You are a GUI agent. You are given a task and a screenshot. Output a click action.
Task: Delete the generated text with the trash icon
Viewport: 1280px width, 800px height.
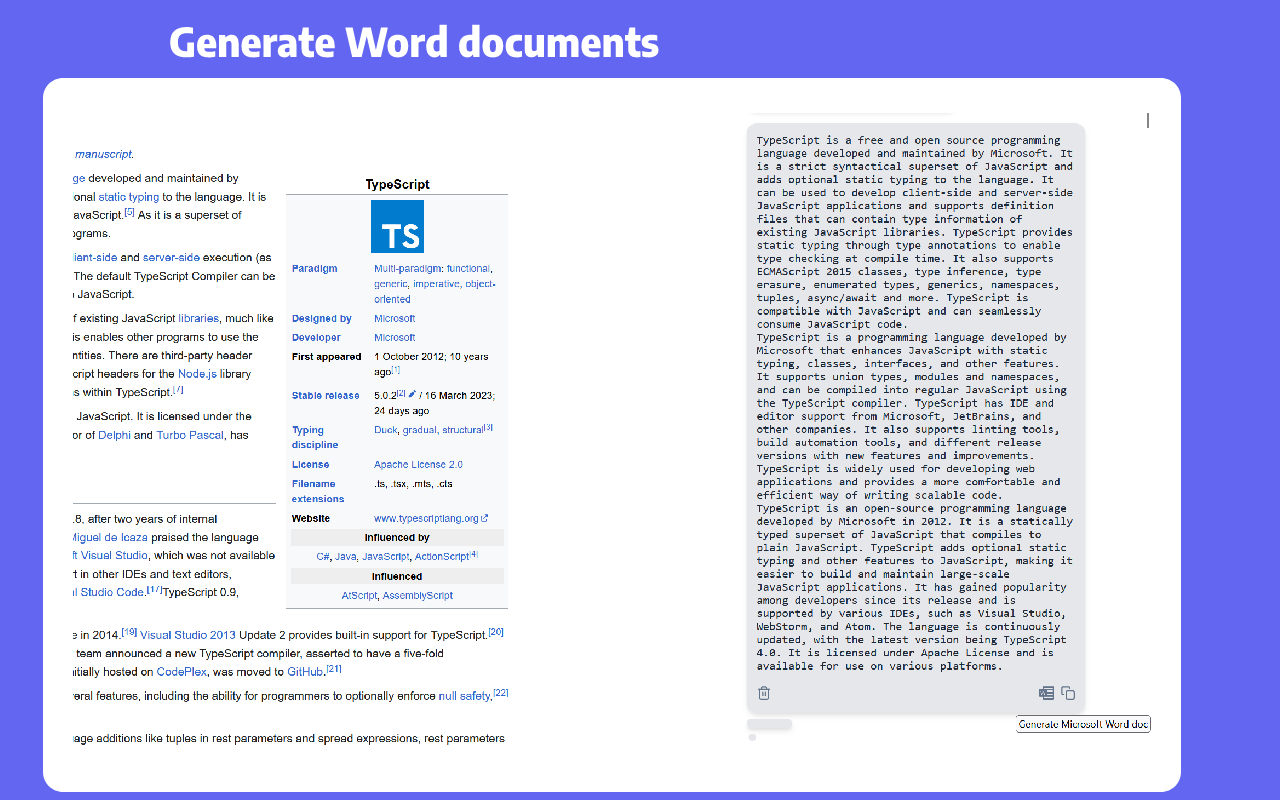pos(764,693)
